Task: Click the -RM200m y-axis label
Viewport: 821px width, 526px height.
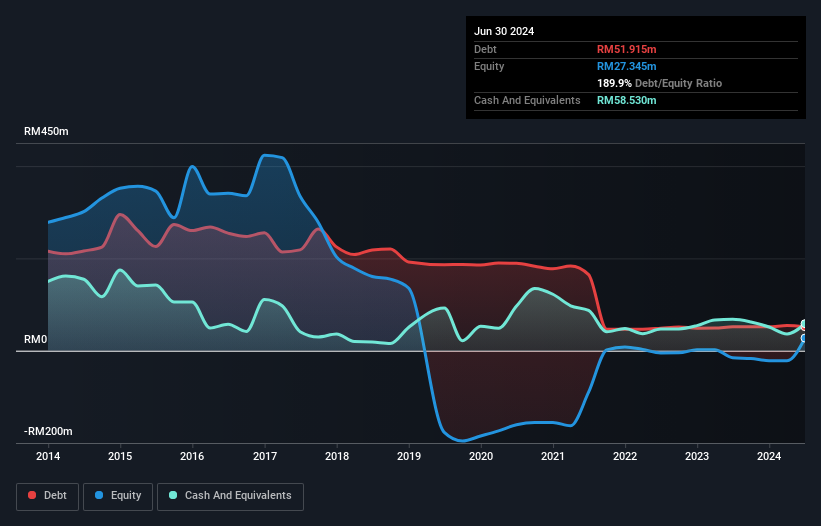Action: click(48, 432)
